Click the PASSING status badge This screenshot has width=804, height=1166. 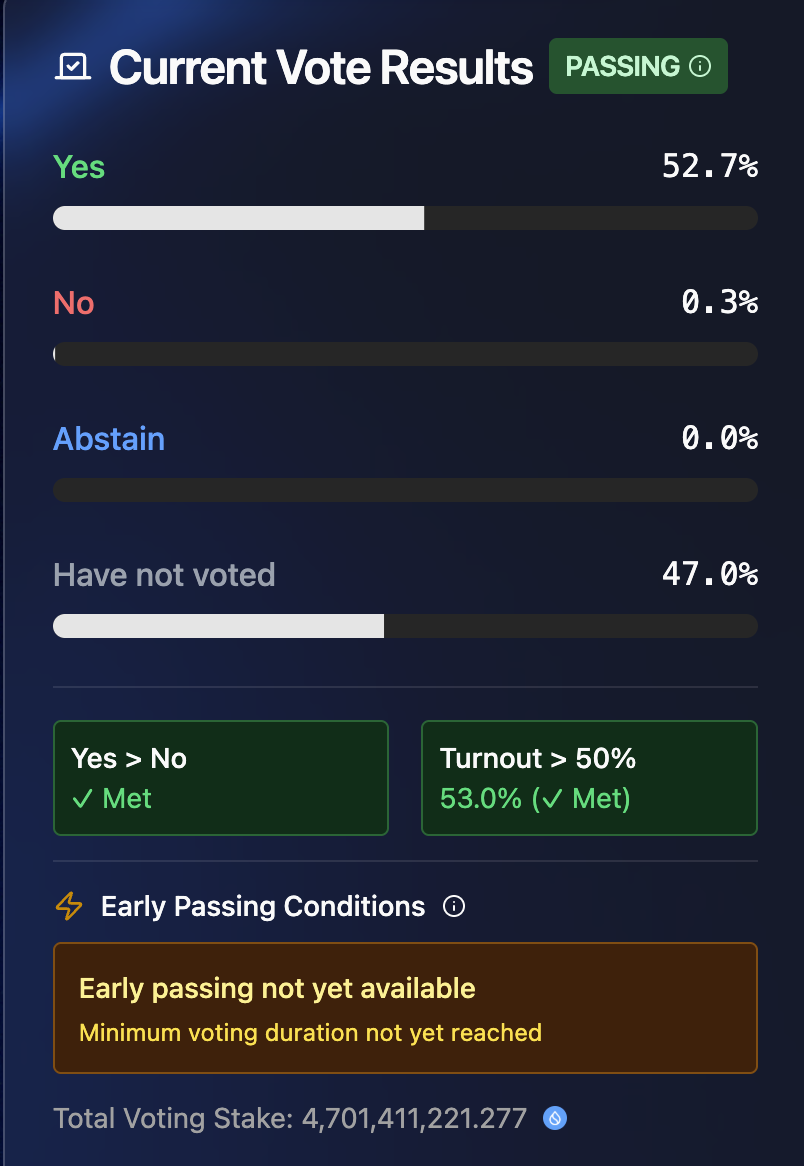pos(637,67)
